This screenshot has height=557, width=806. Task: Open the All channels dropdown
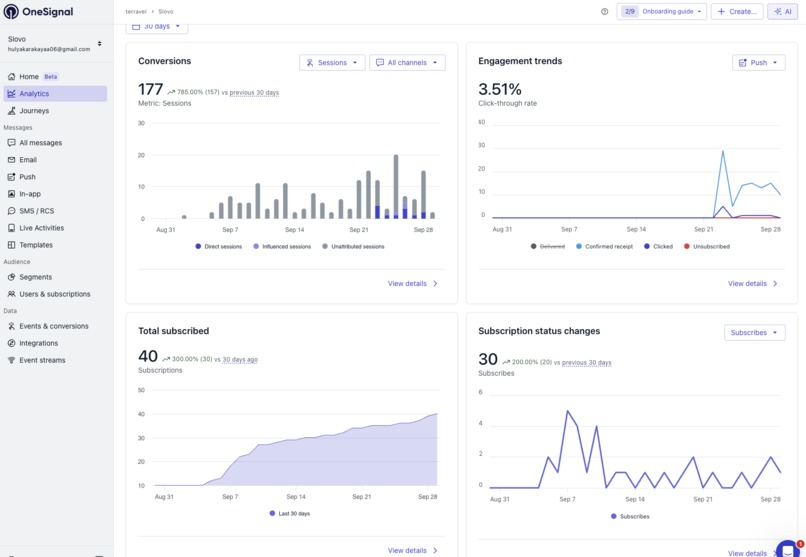[407, 63]
